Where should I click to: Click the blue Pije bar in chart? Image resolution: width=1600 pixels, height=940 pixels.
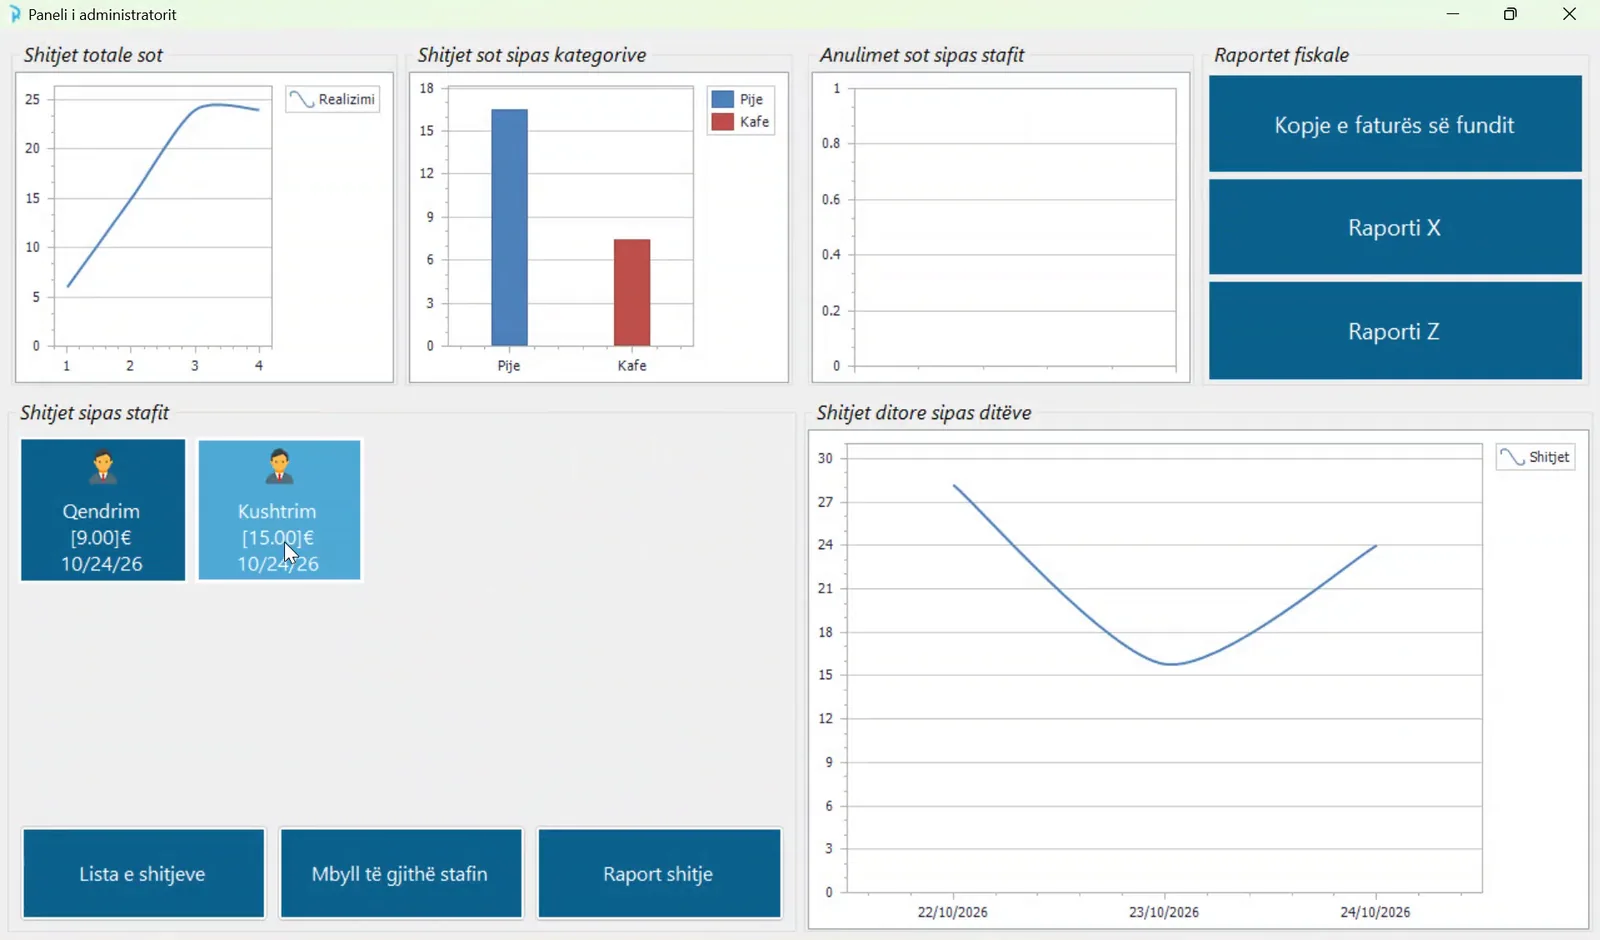(510, 227)
